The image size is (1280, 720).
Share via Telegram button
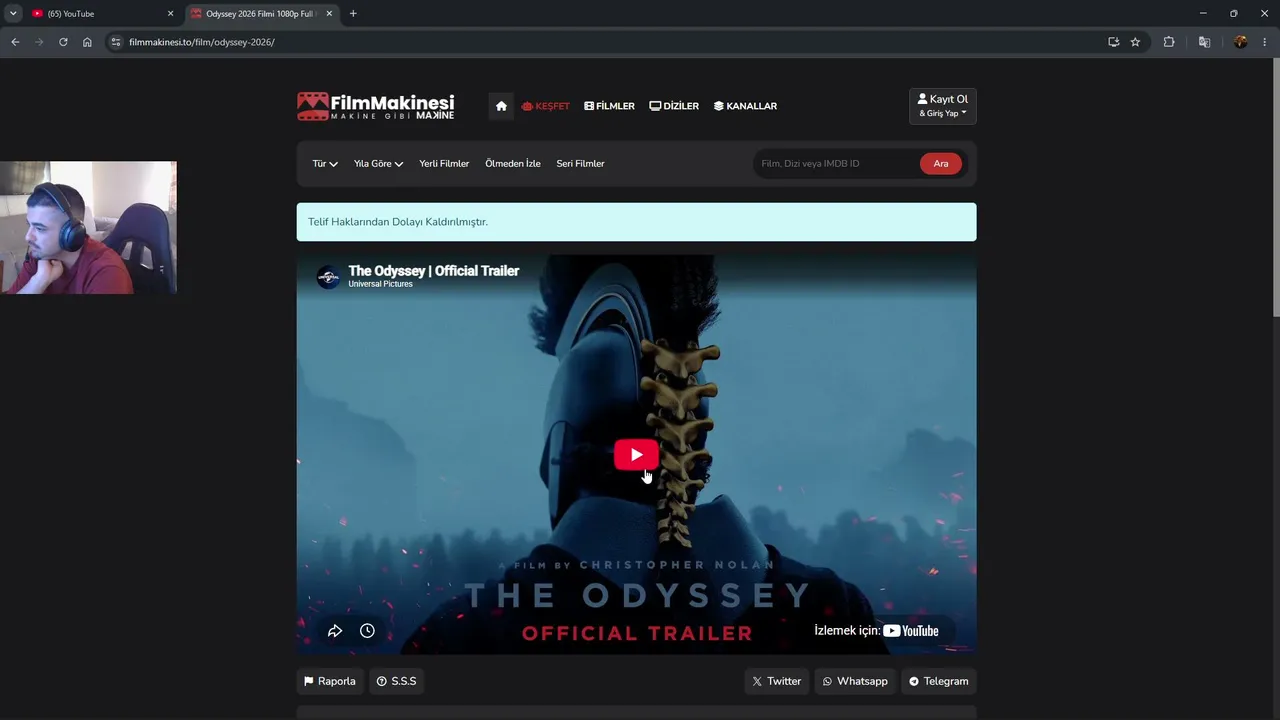[939, 681]
